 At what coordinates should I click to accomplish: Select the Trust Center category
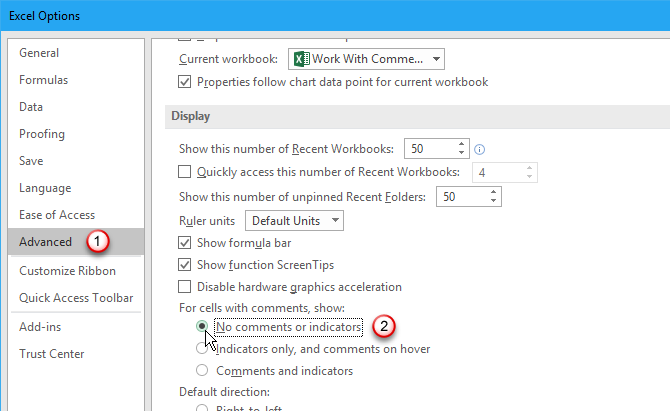pyautogui.click(x=53, y=353)
